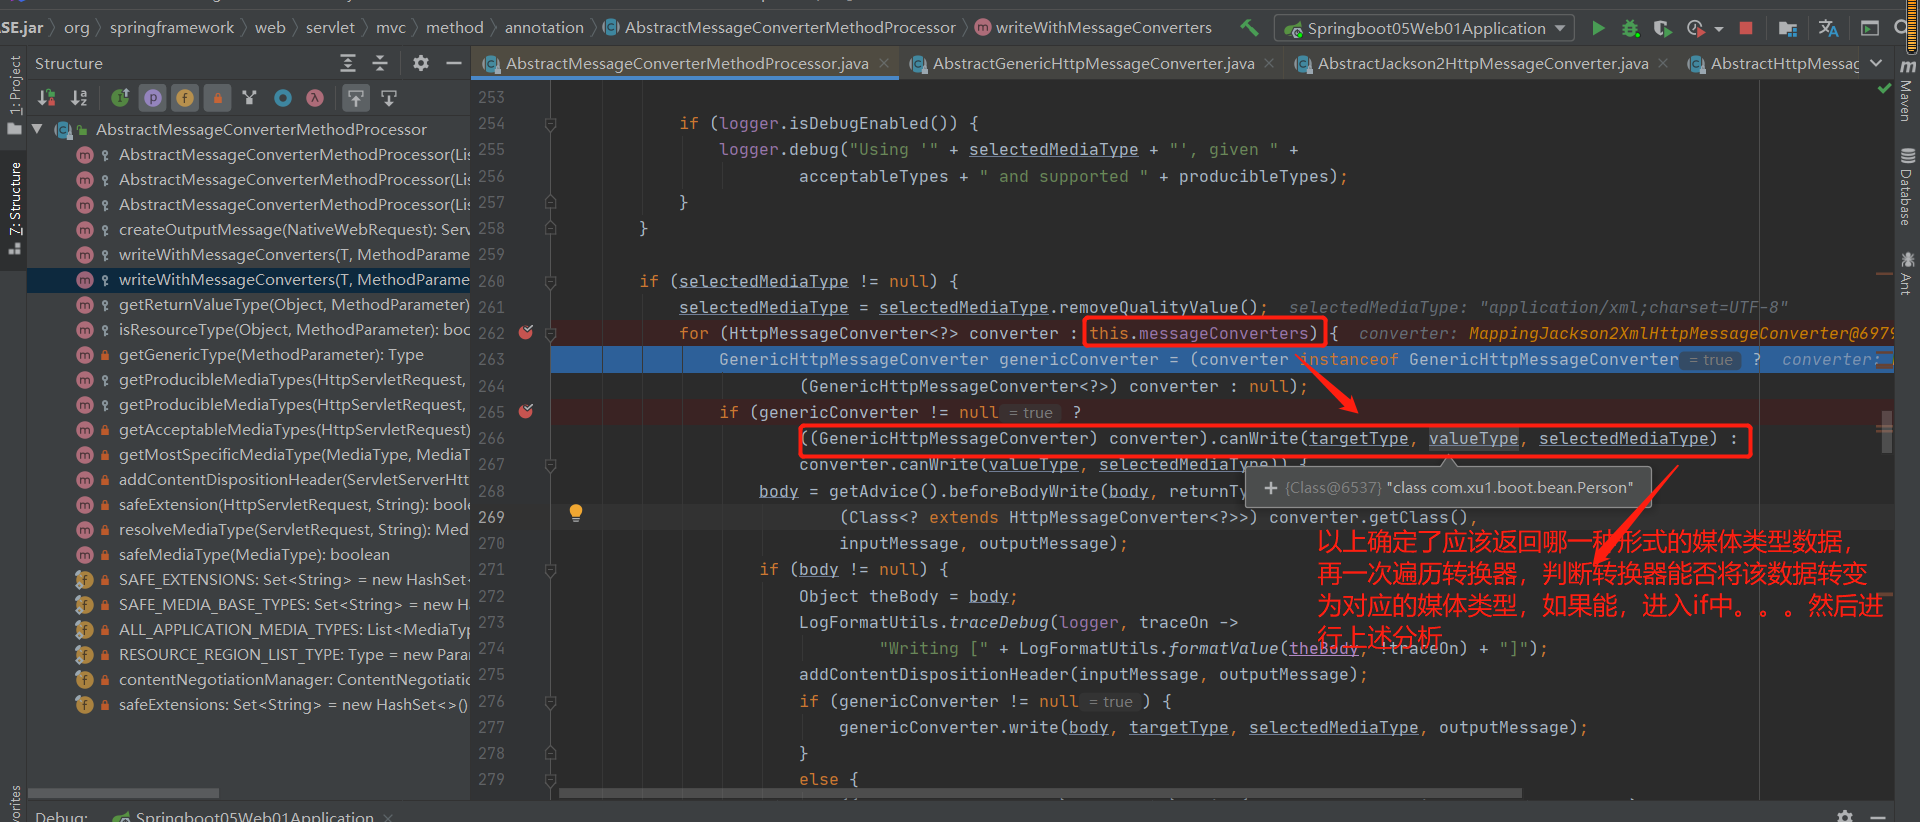Expand the Class@6537 value tooltip
This screenshot has height=822, width=1920.
pos(1271,488)
